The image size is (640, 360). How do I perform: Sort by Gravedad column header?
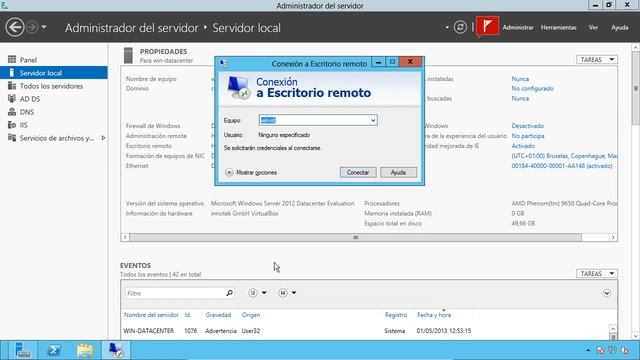(x=218, y=315)
